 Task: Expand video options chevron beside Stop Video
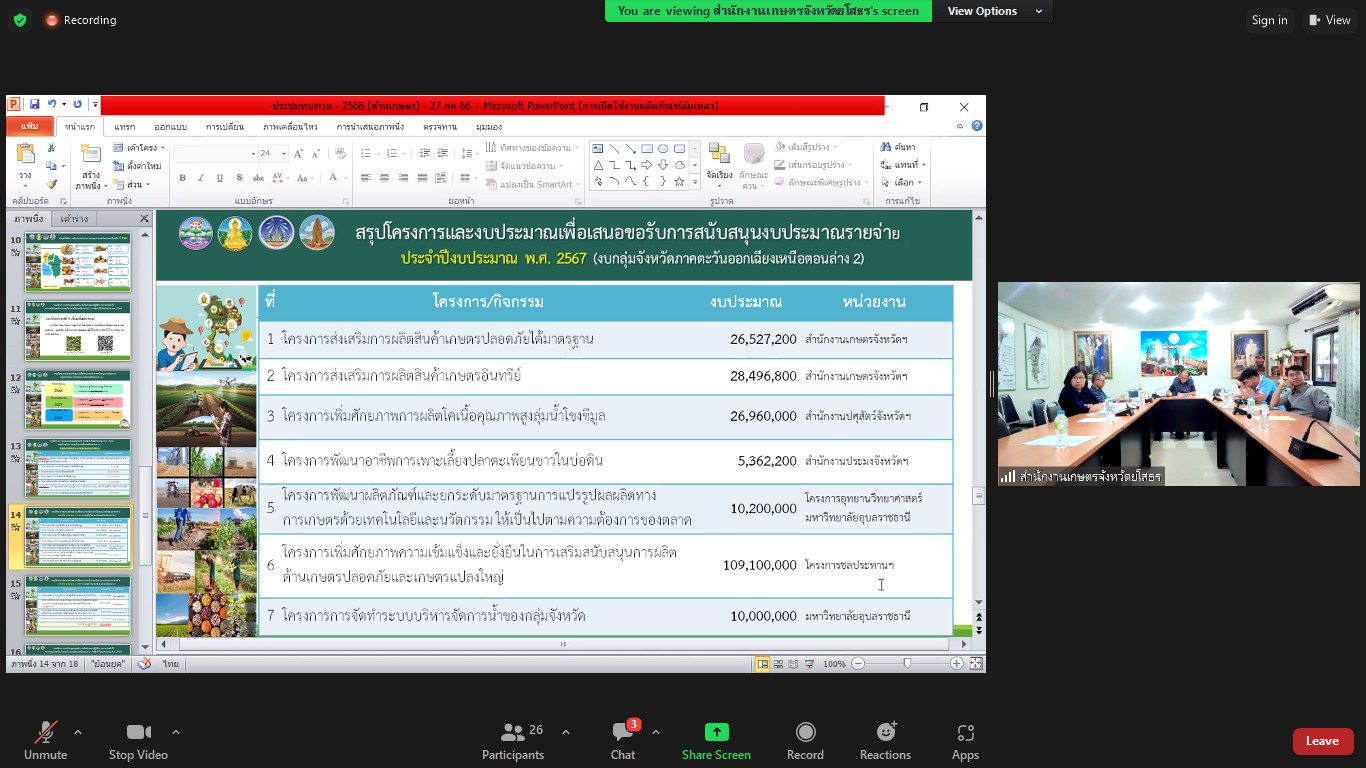(x=176, y=732)
